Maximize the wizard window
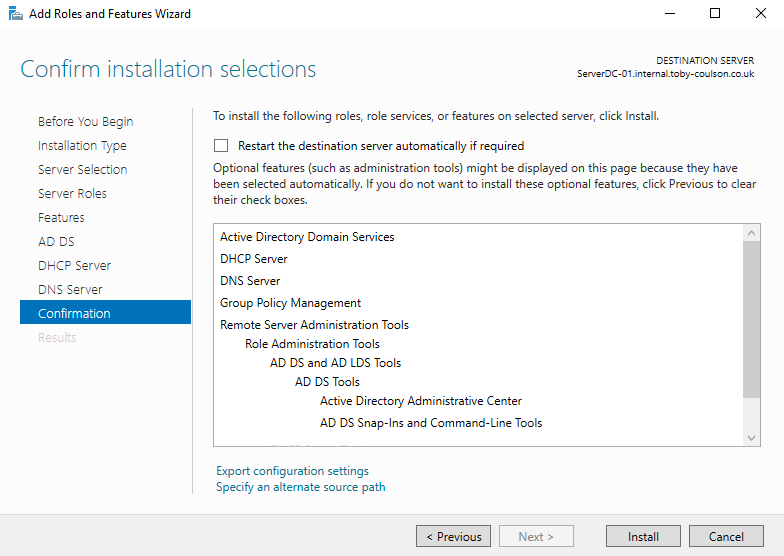The image size is (784, 556). click(x=714, y=14)
